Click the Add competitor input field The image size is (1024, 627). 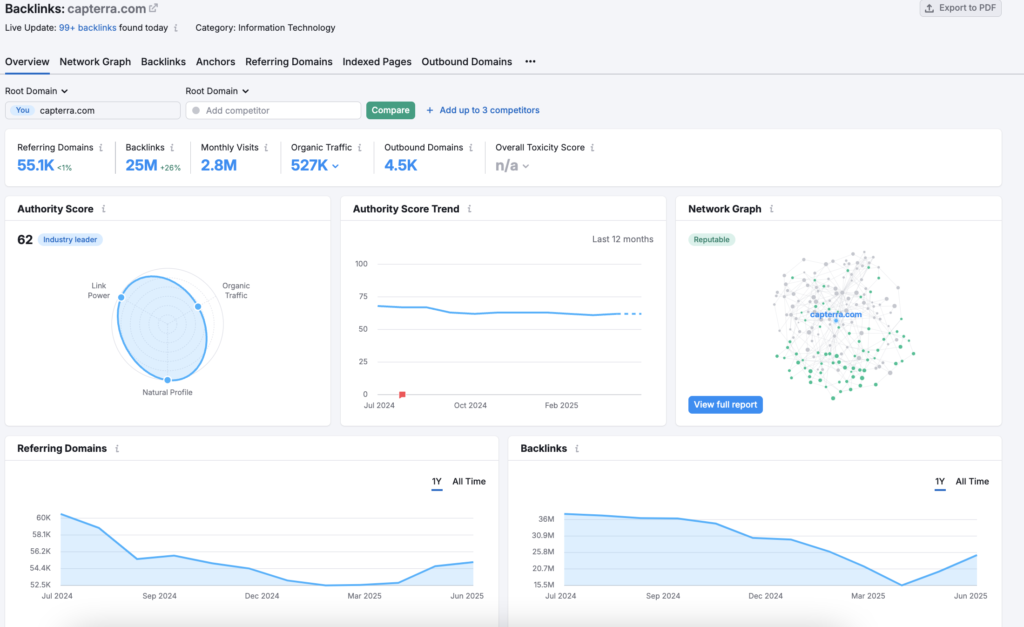point(273,110)
